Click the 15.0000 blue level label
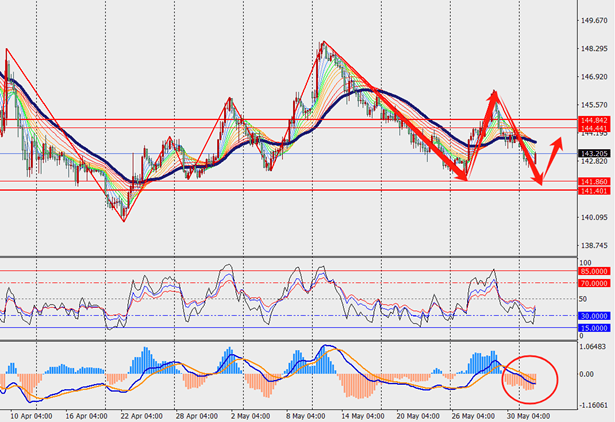The height and width of the screenshot is (422, 615). [594, 327]
